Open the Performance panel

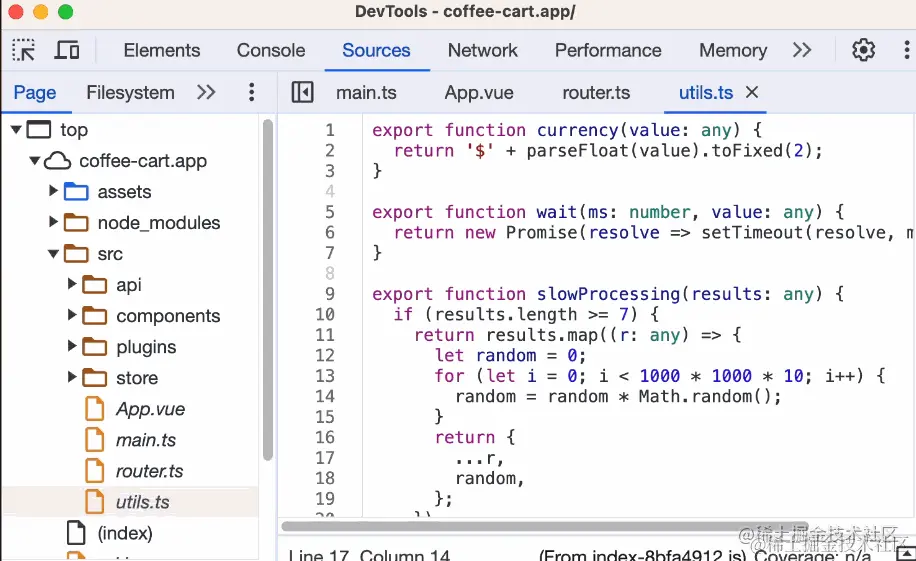tap(608, 50)
